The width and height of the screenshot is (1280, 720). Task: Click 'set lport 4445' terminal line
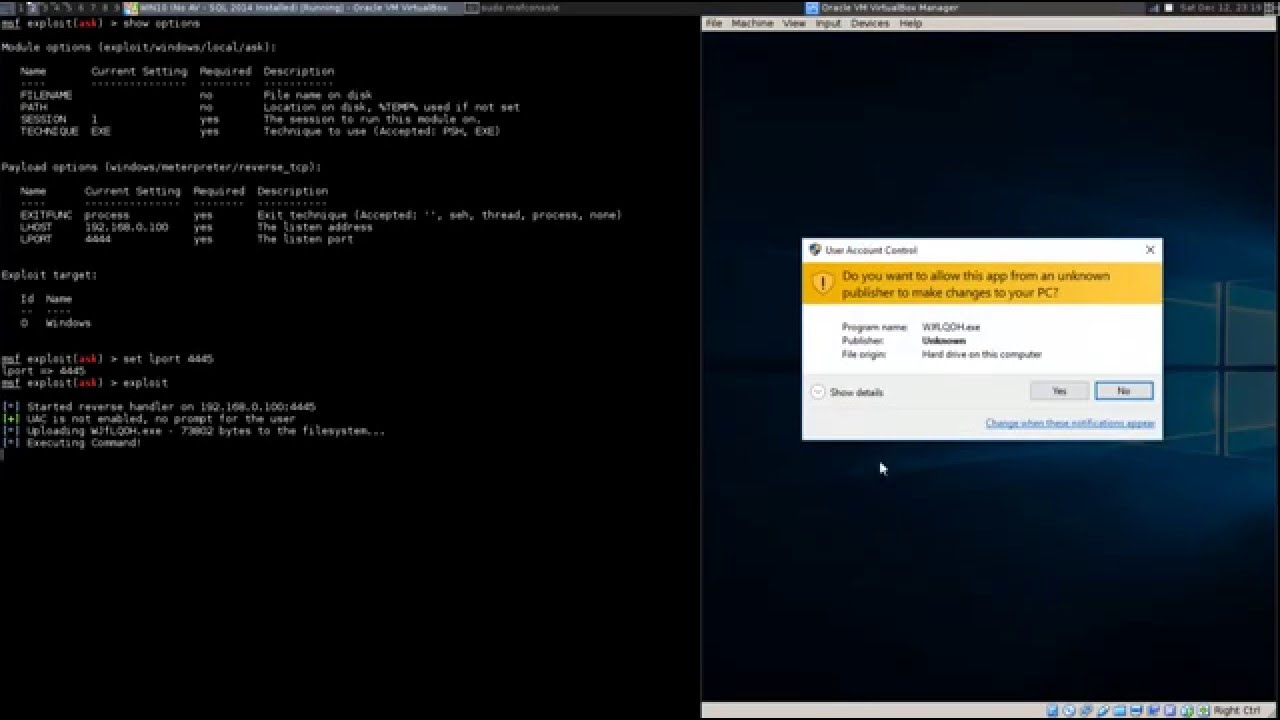pos(107,359)
